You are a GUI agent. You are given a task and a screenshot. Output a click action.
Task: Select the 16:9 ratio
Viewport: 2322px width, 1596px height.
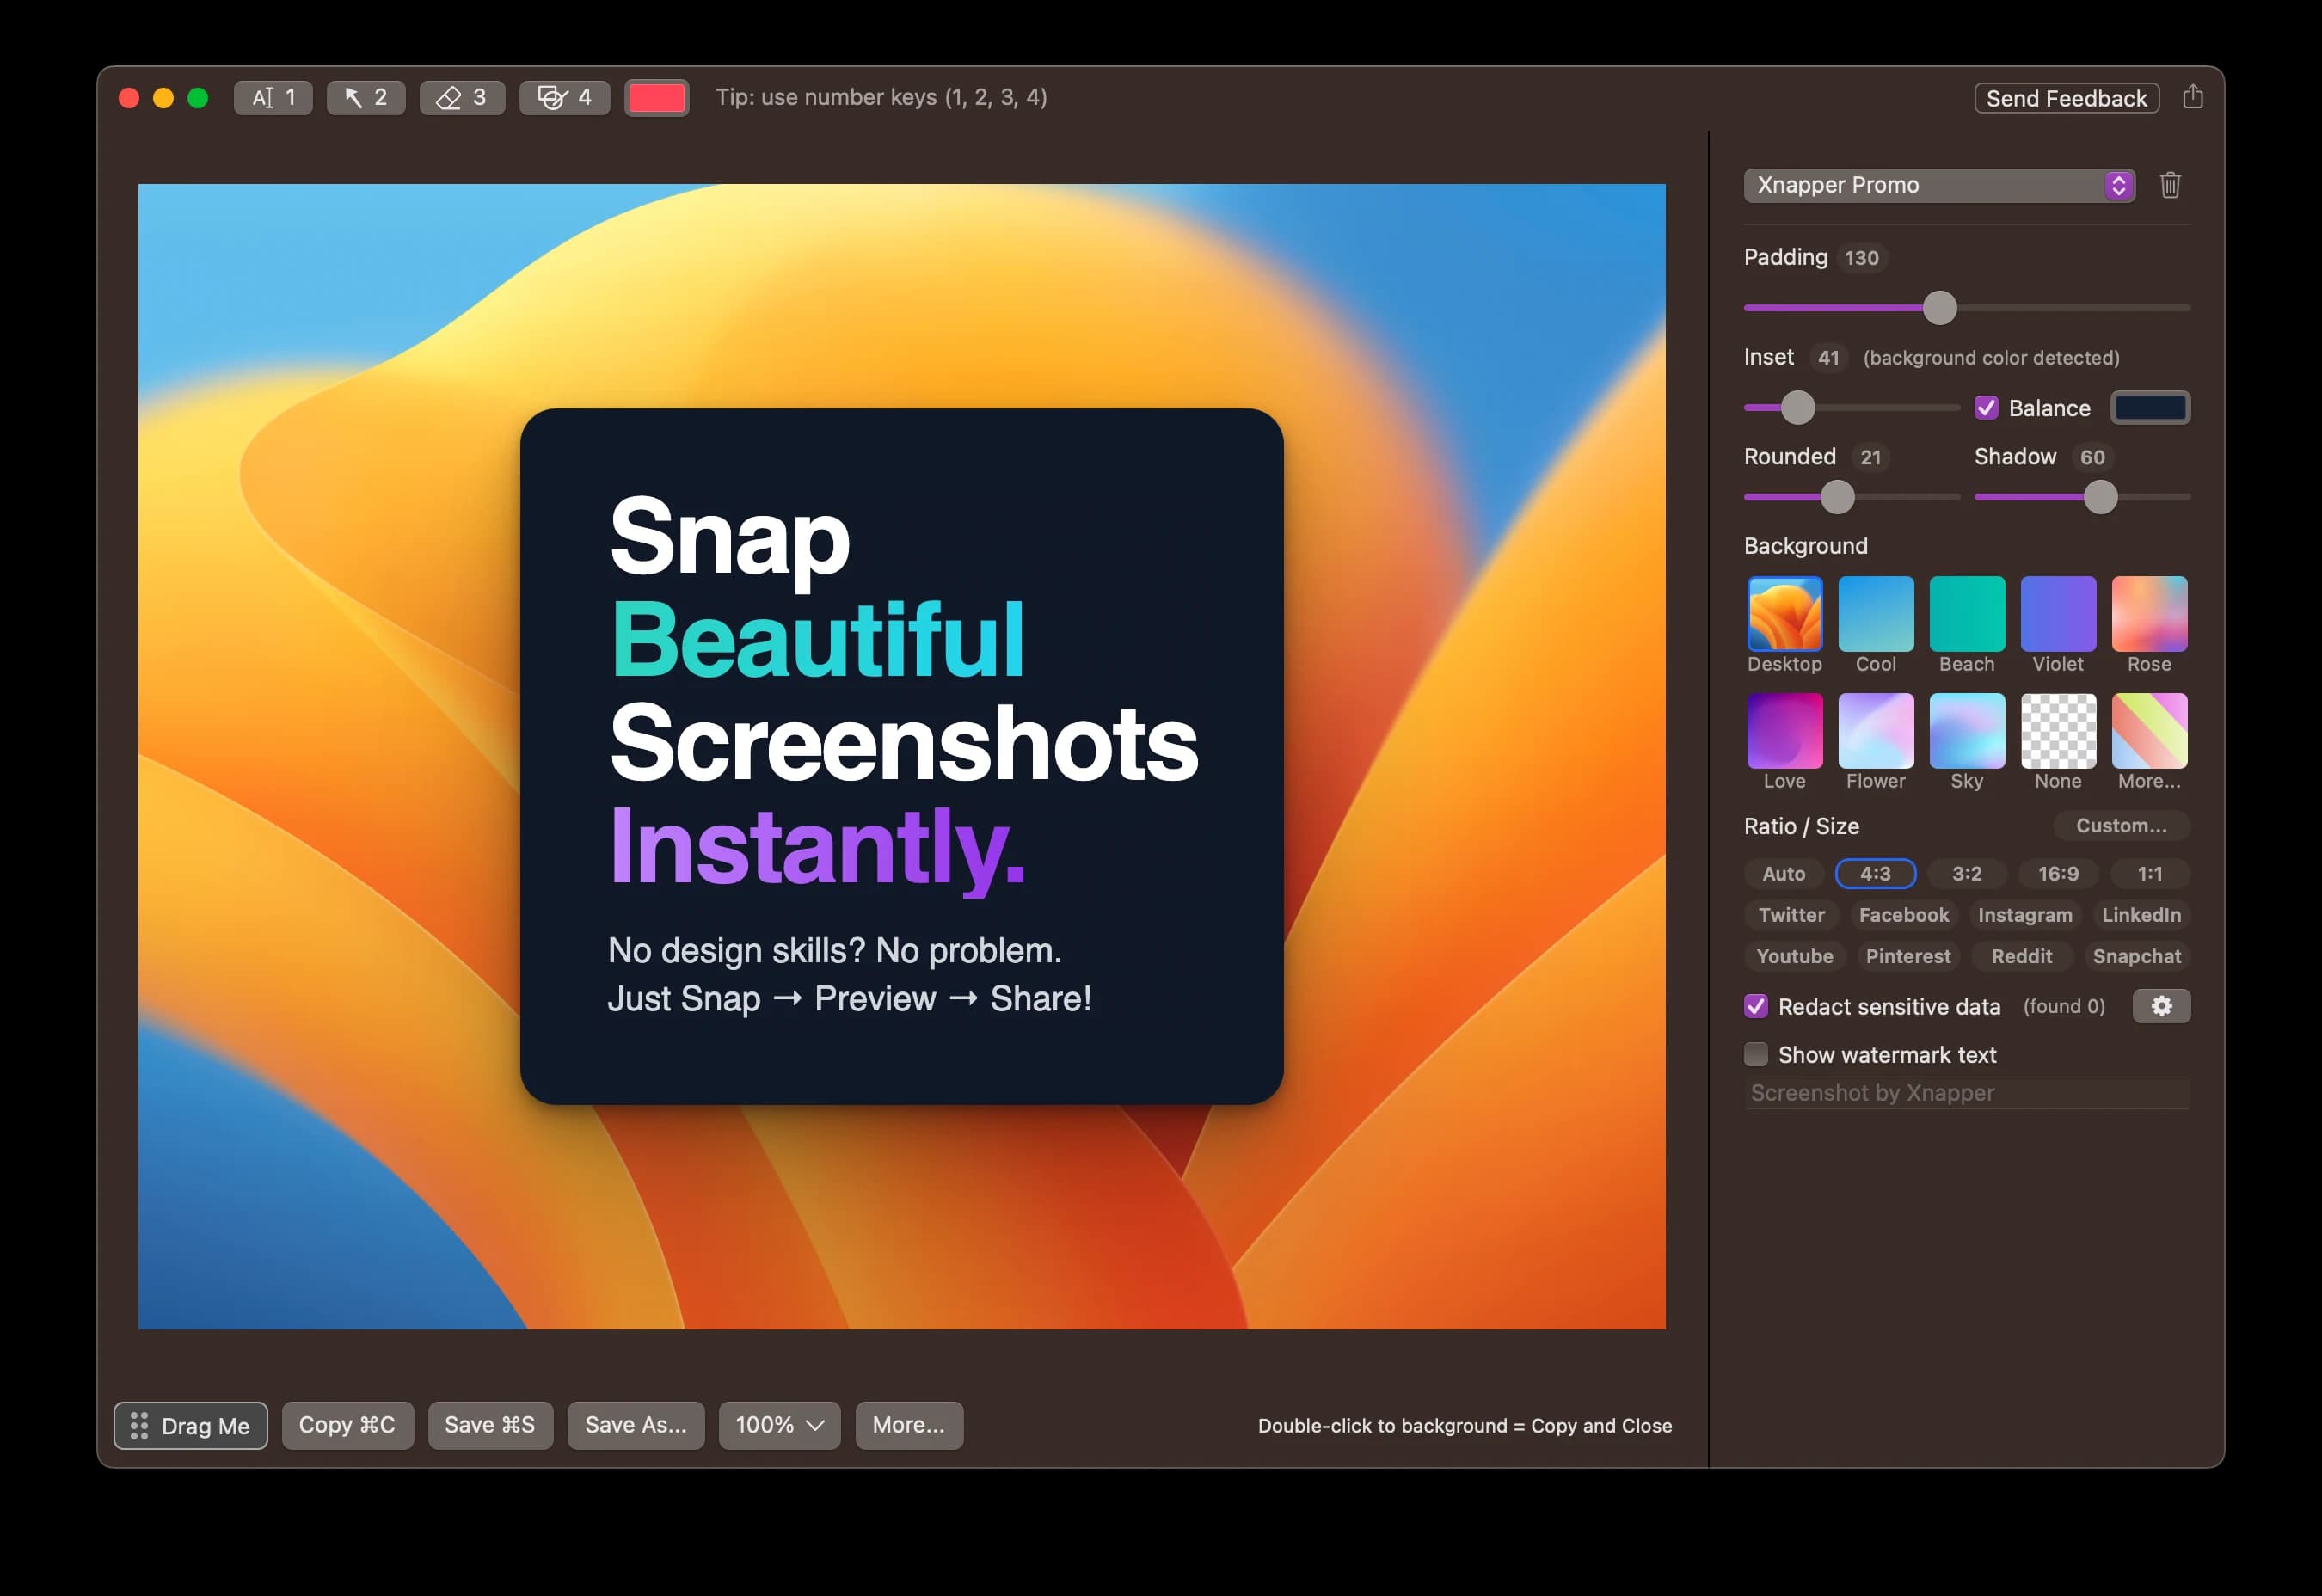2058,874
